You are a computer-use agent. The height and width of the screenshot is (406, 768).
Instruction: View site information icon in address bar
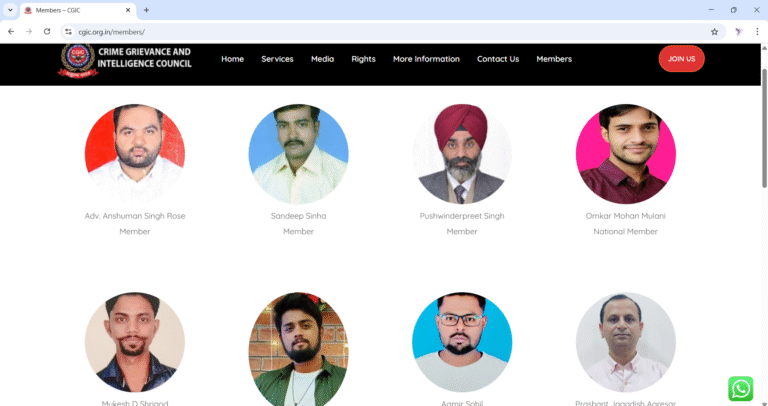(x=68, y=31)
